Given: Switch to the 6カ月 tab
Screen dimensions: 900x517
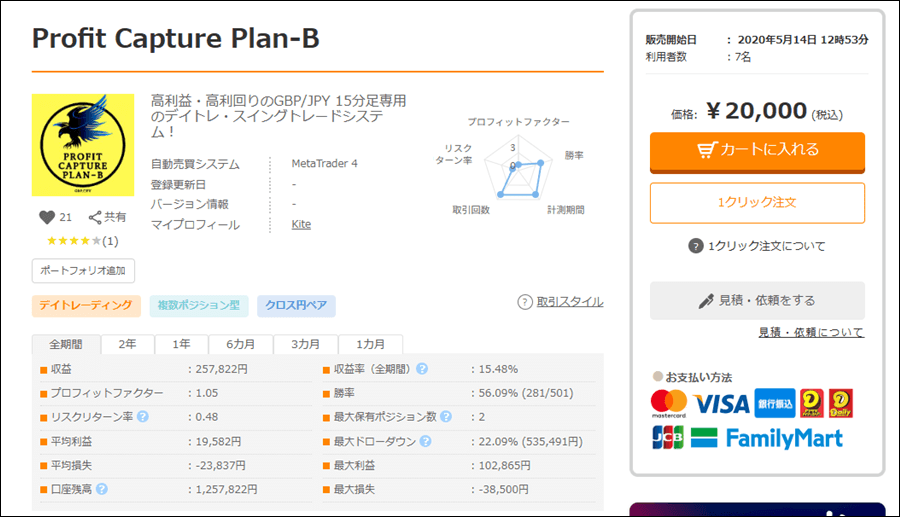Looking at the screenshot, I should [x=240, y=344].
